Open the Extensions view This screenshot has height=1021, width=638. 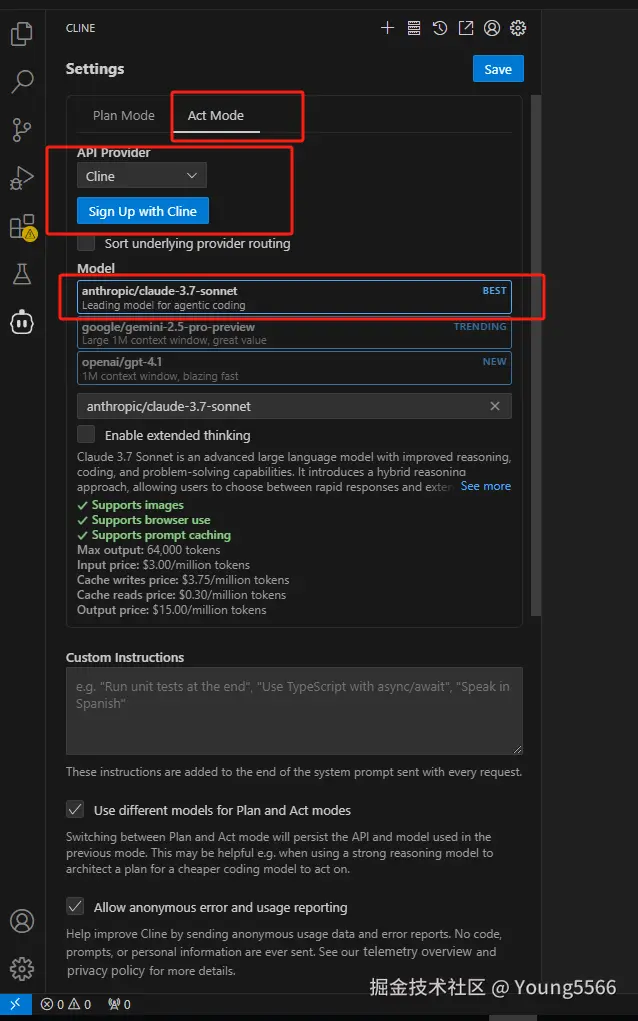(22, 227)
